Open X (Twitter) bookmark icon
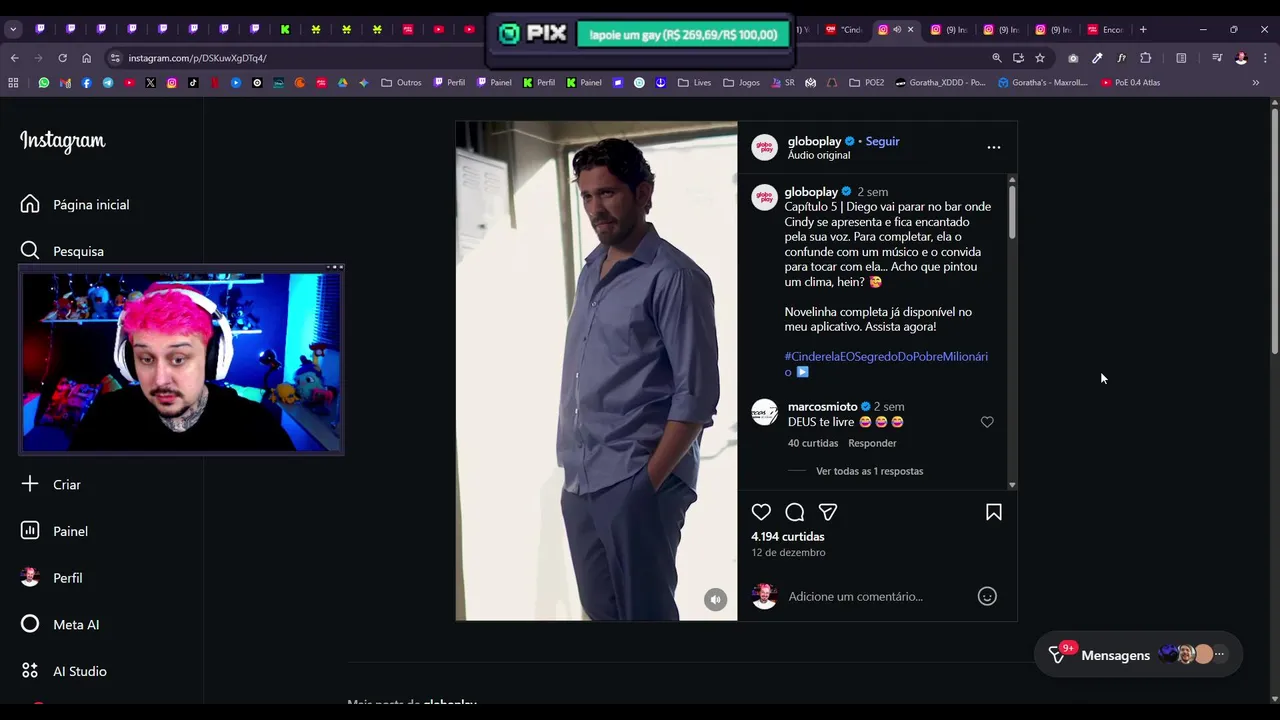 pyautogui.click(x=150, y=83)
